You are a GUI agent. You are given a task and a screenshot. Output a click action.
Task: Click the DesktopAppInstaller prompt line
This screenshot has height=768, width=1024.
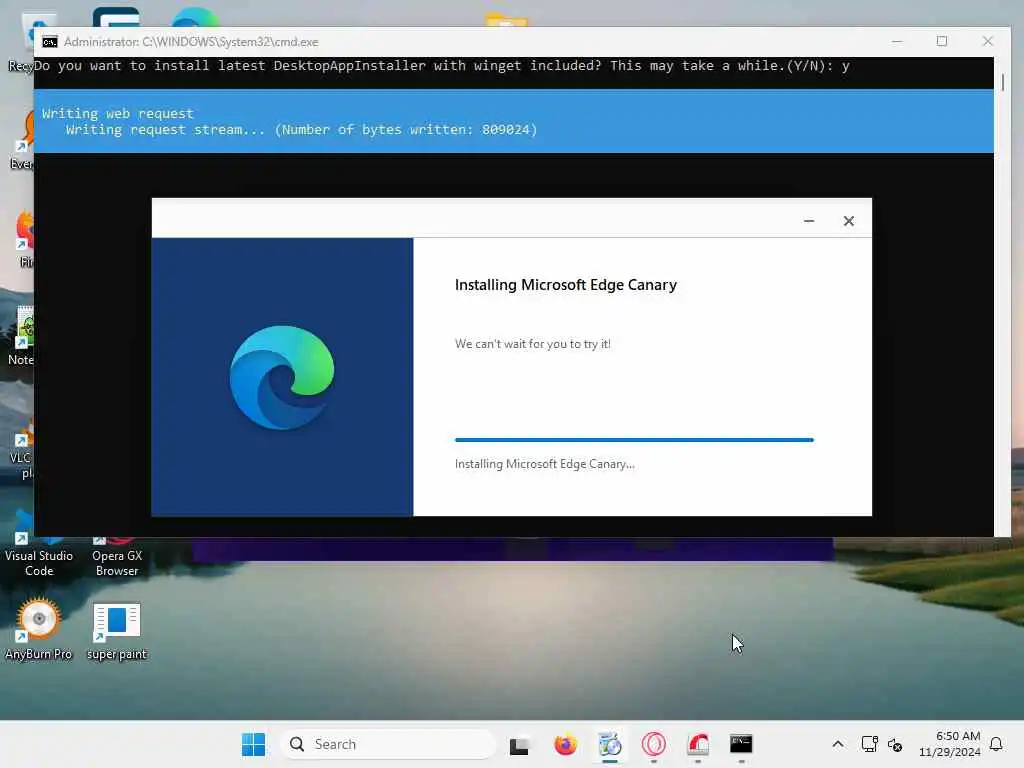441,65
